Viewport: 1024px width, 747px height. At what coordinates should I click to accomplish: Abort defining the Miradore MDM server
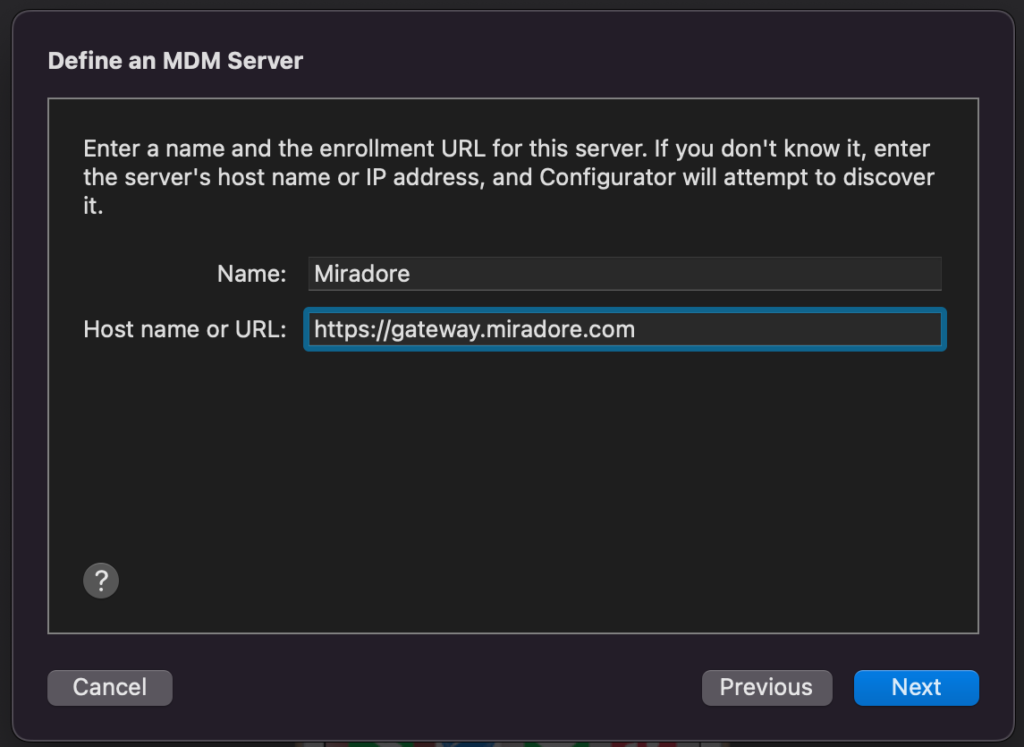[109, 687]
